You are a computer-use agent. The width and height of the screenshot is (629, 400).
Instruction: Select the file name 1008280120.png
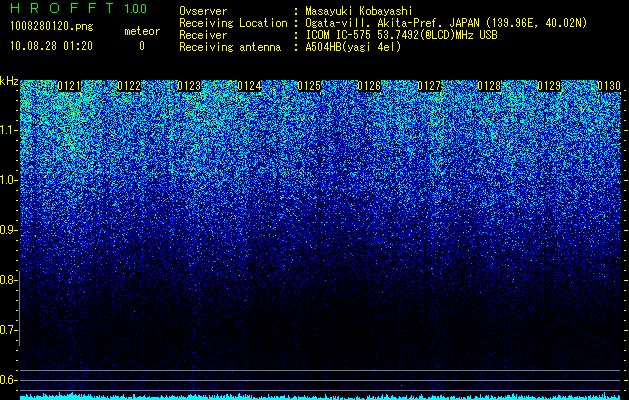point(52,26)
